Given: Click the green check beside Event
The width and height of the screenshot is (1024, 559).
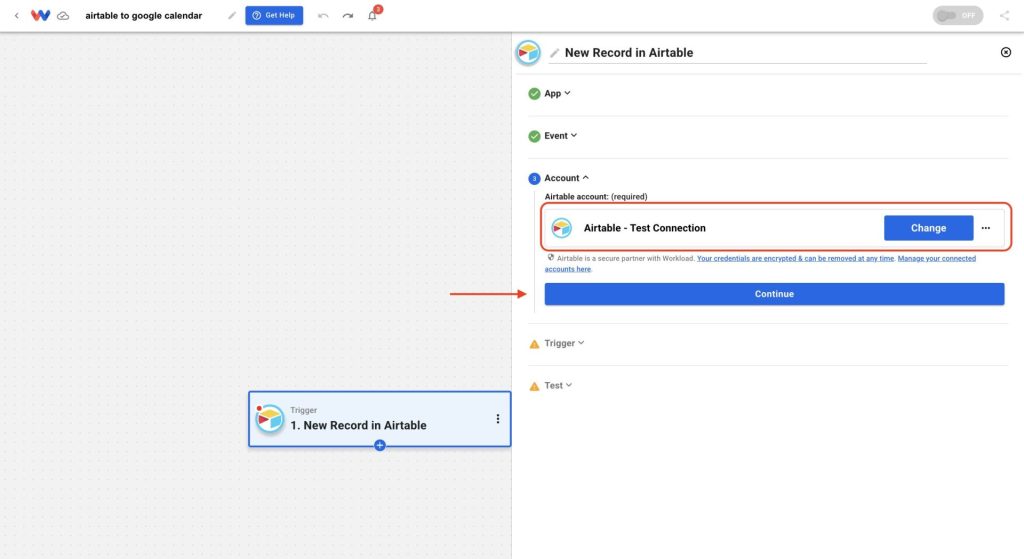Looking at the screenshot, I should pyautogui.click(x=534, y=136).
